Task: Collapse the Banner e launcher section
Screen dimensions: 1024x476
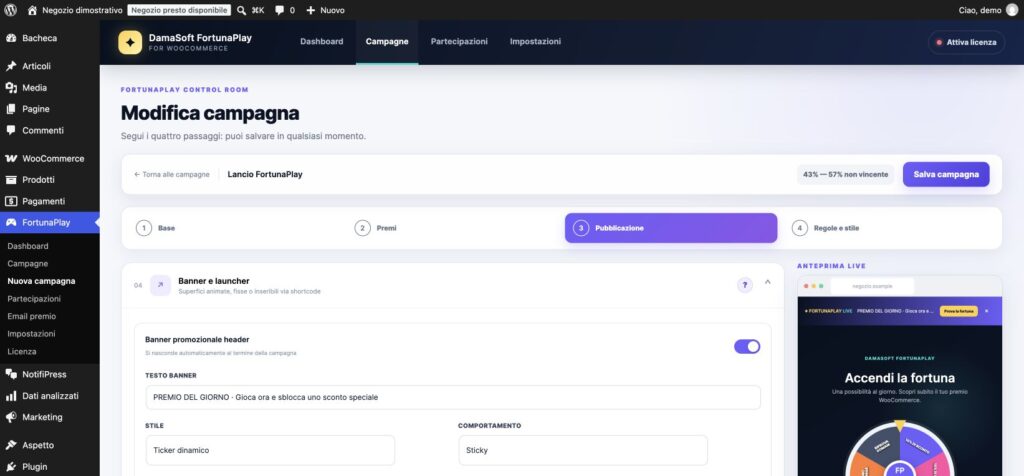Action: (767, 282)
